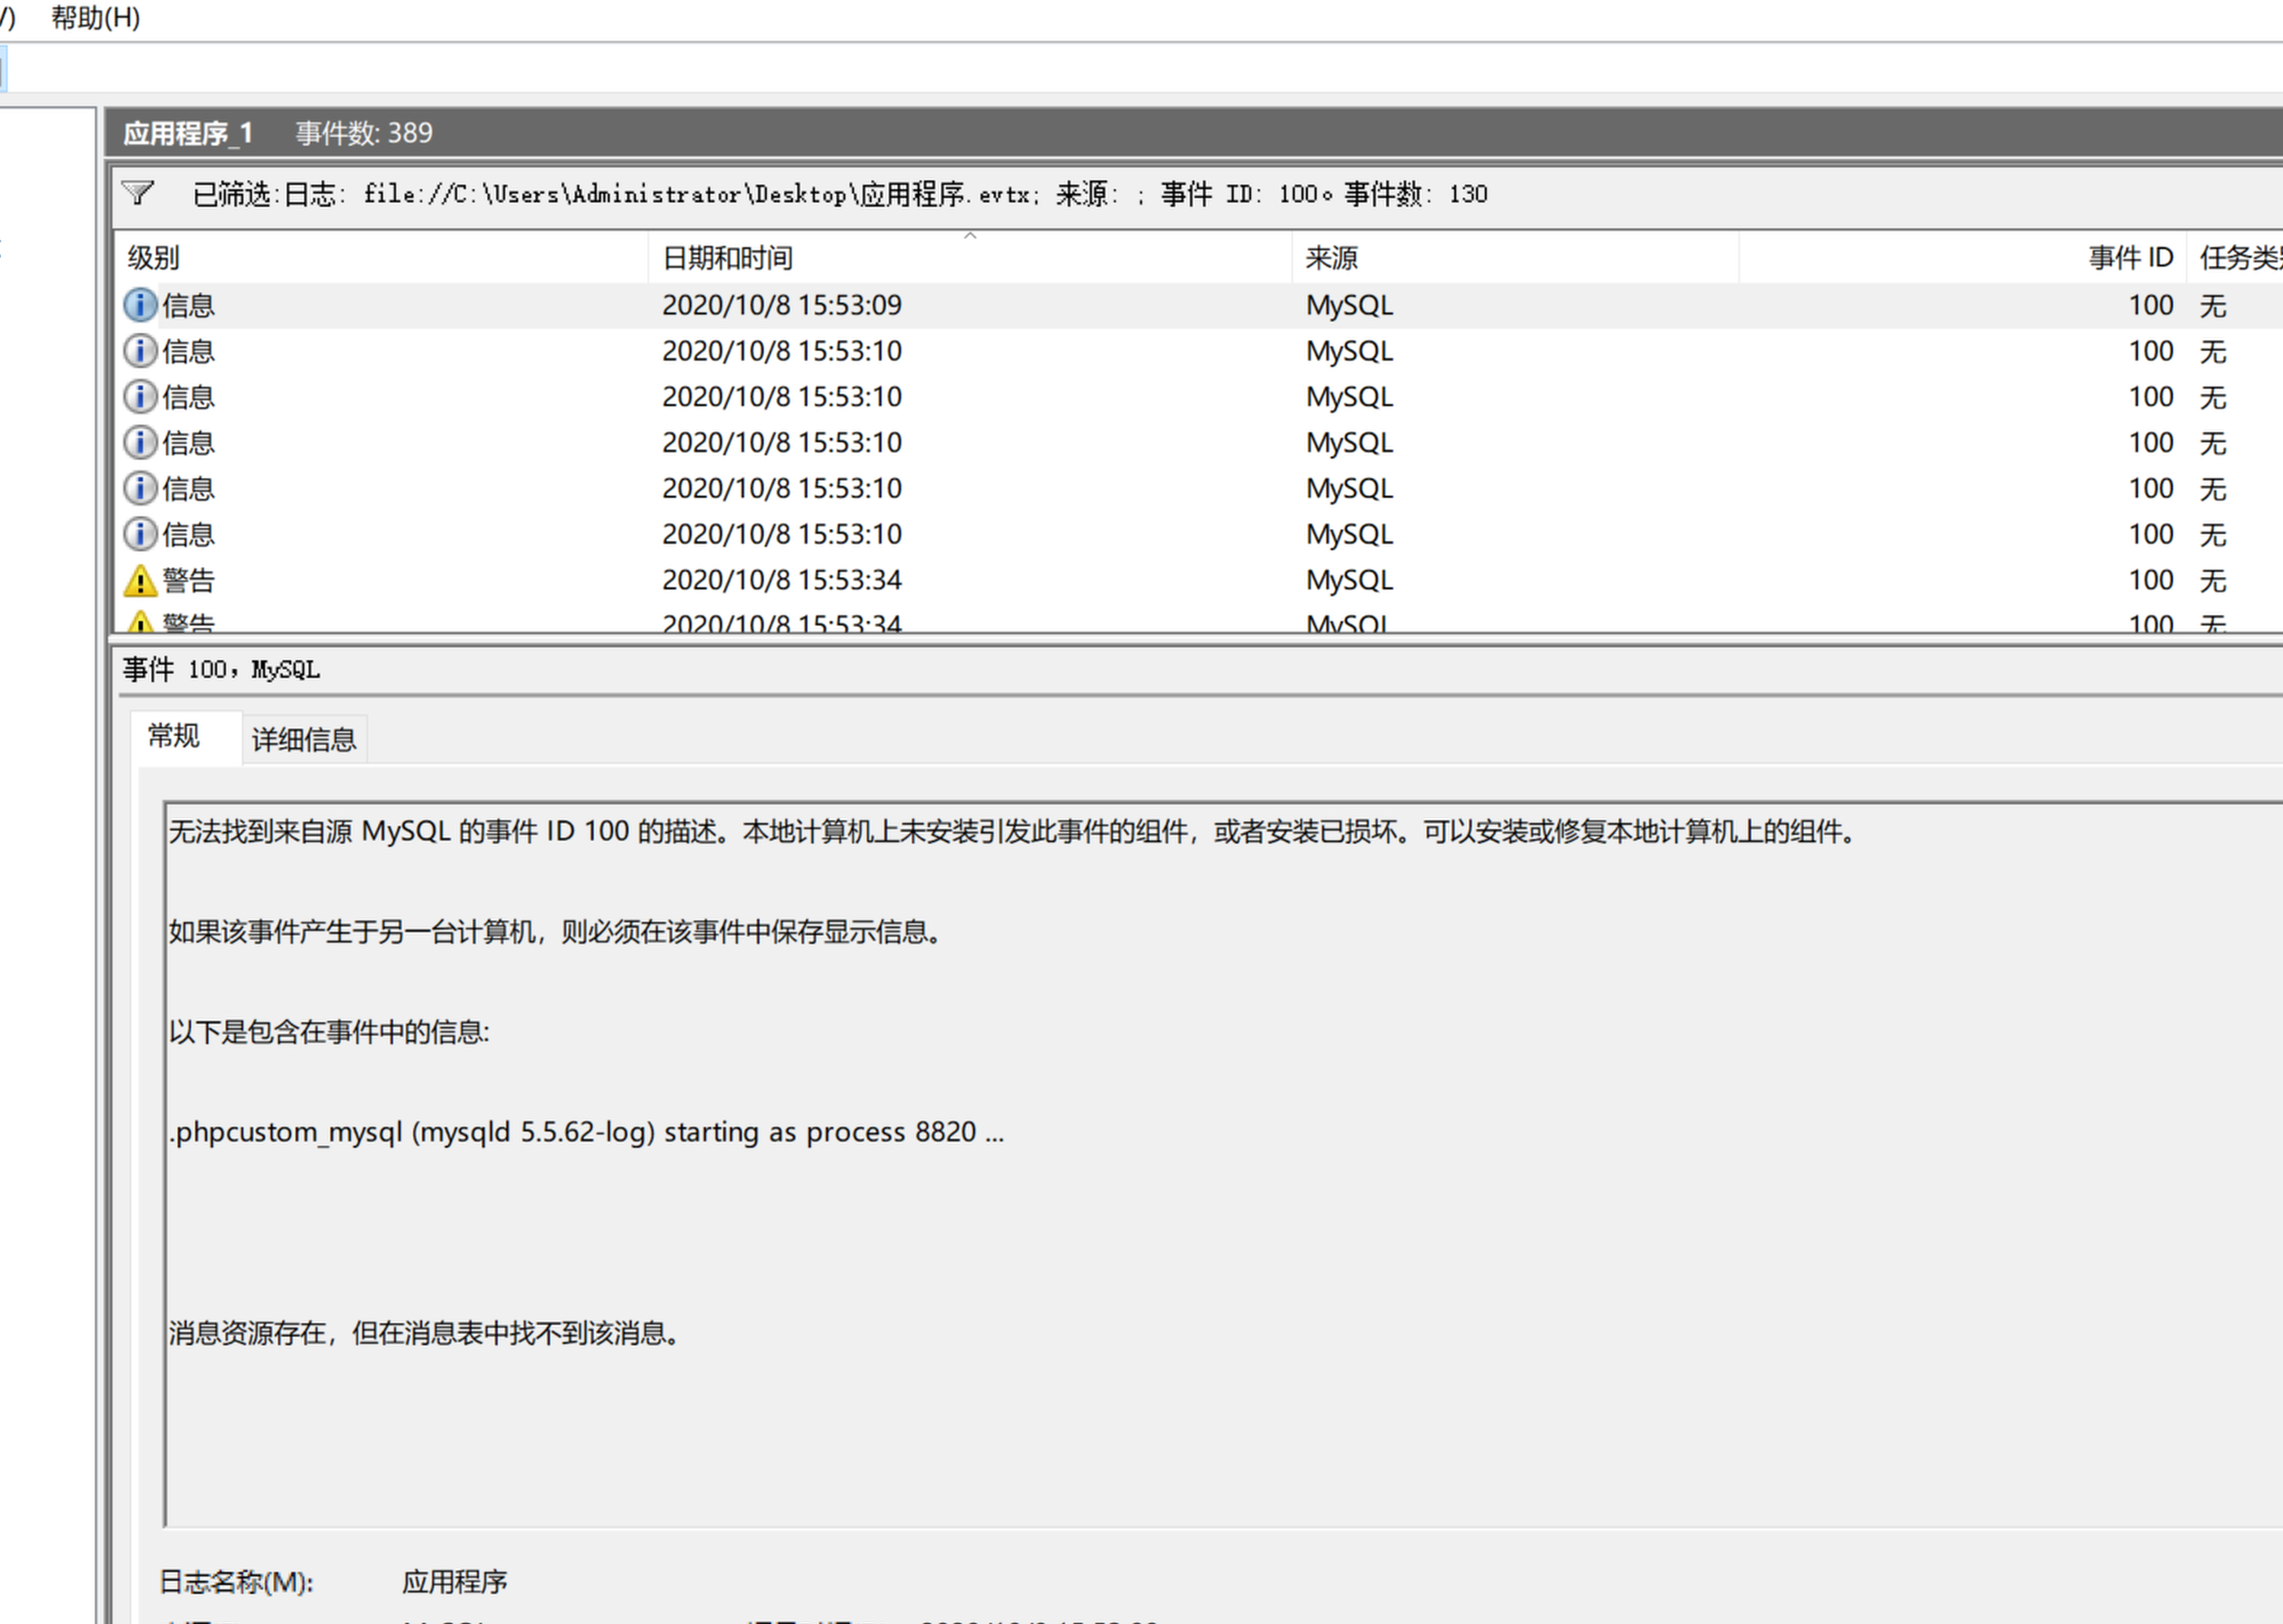Click sort arrow above 日期和时间 column
Image resolution: width=2283 pixels, height=1624 pixels.
pyautogui.click(x=969, y=237)
